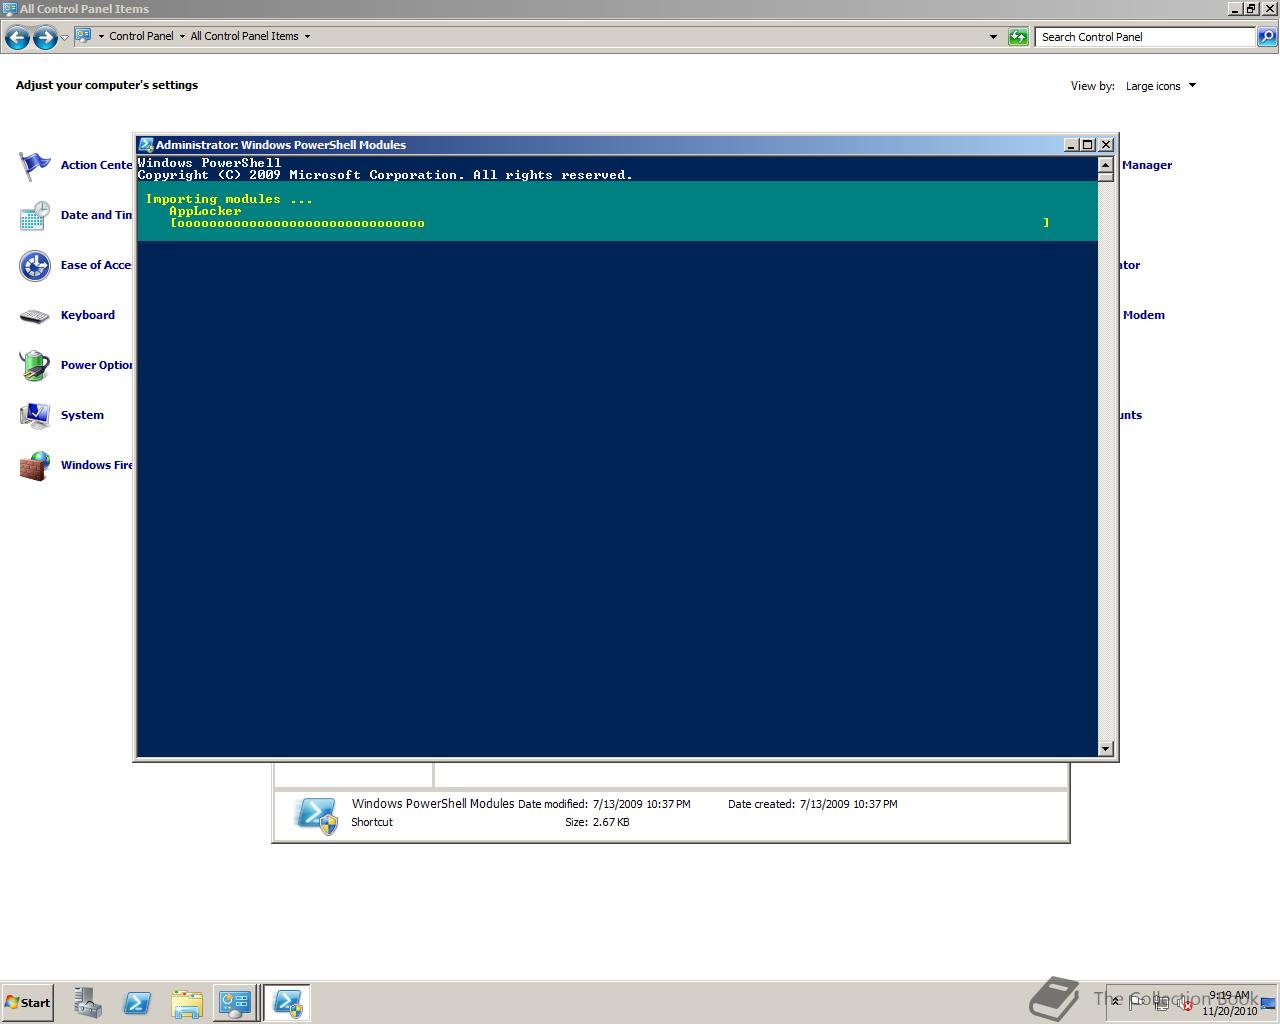Open the Ease of Access Center icon

click(x=35, y=265)
